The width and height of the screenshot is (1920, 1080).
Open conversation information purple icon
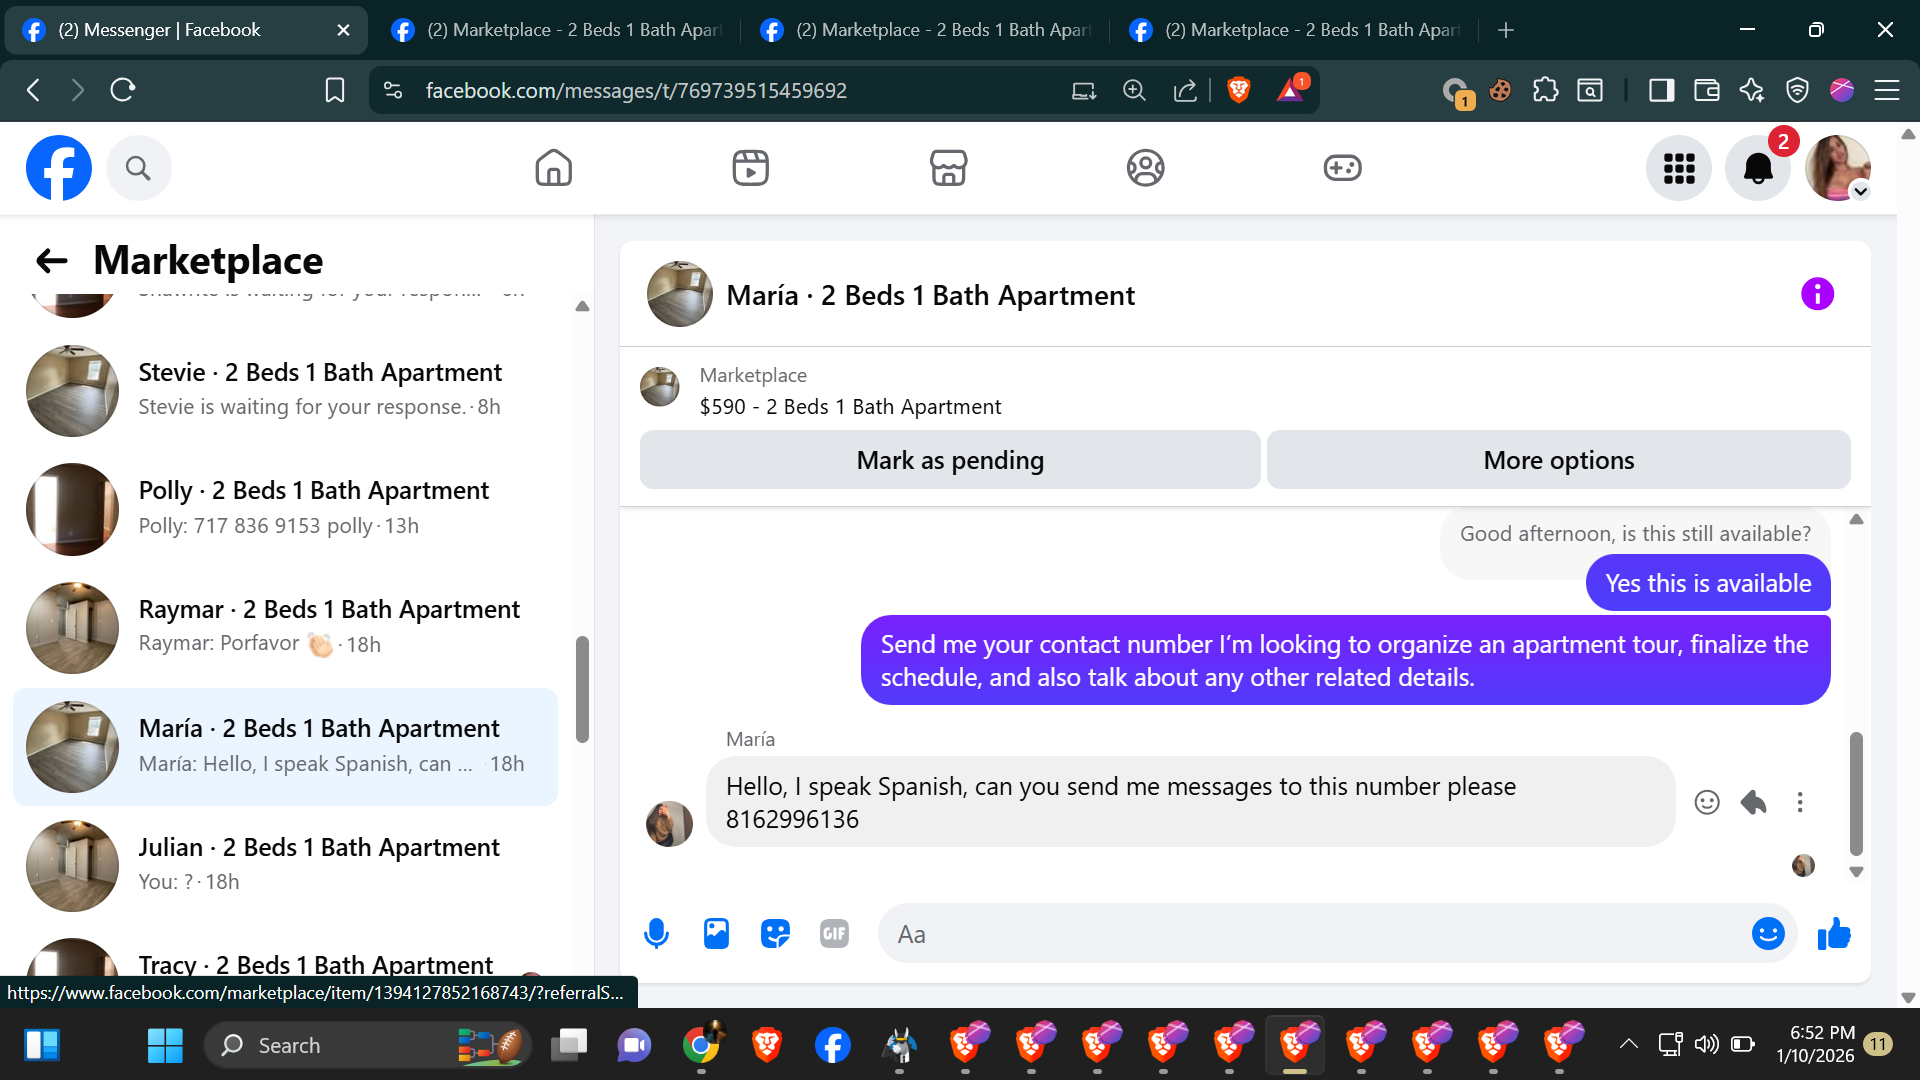[x=1817, y=294]
